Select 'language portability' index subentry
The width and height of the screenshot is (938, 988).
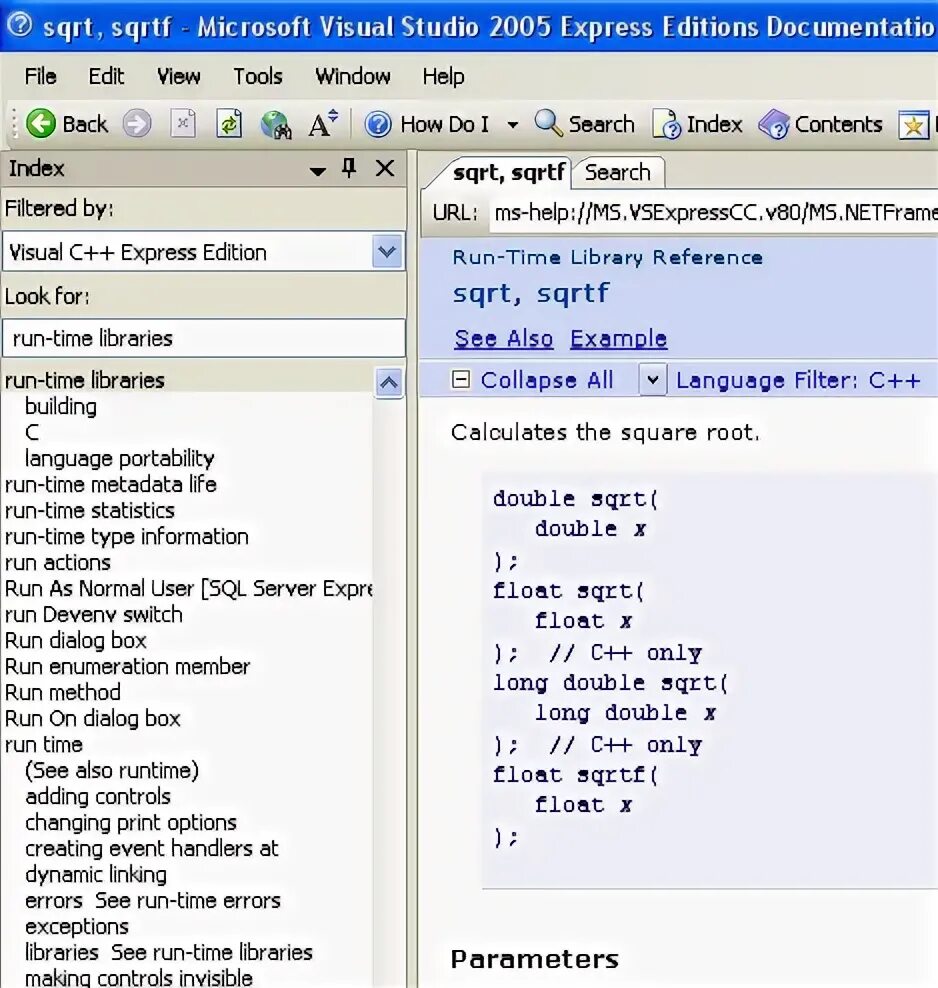pos(120,458)
